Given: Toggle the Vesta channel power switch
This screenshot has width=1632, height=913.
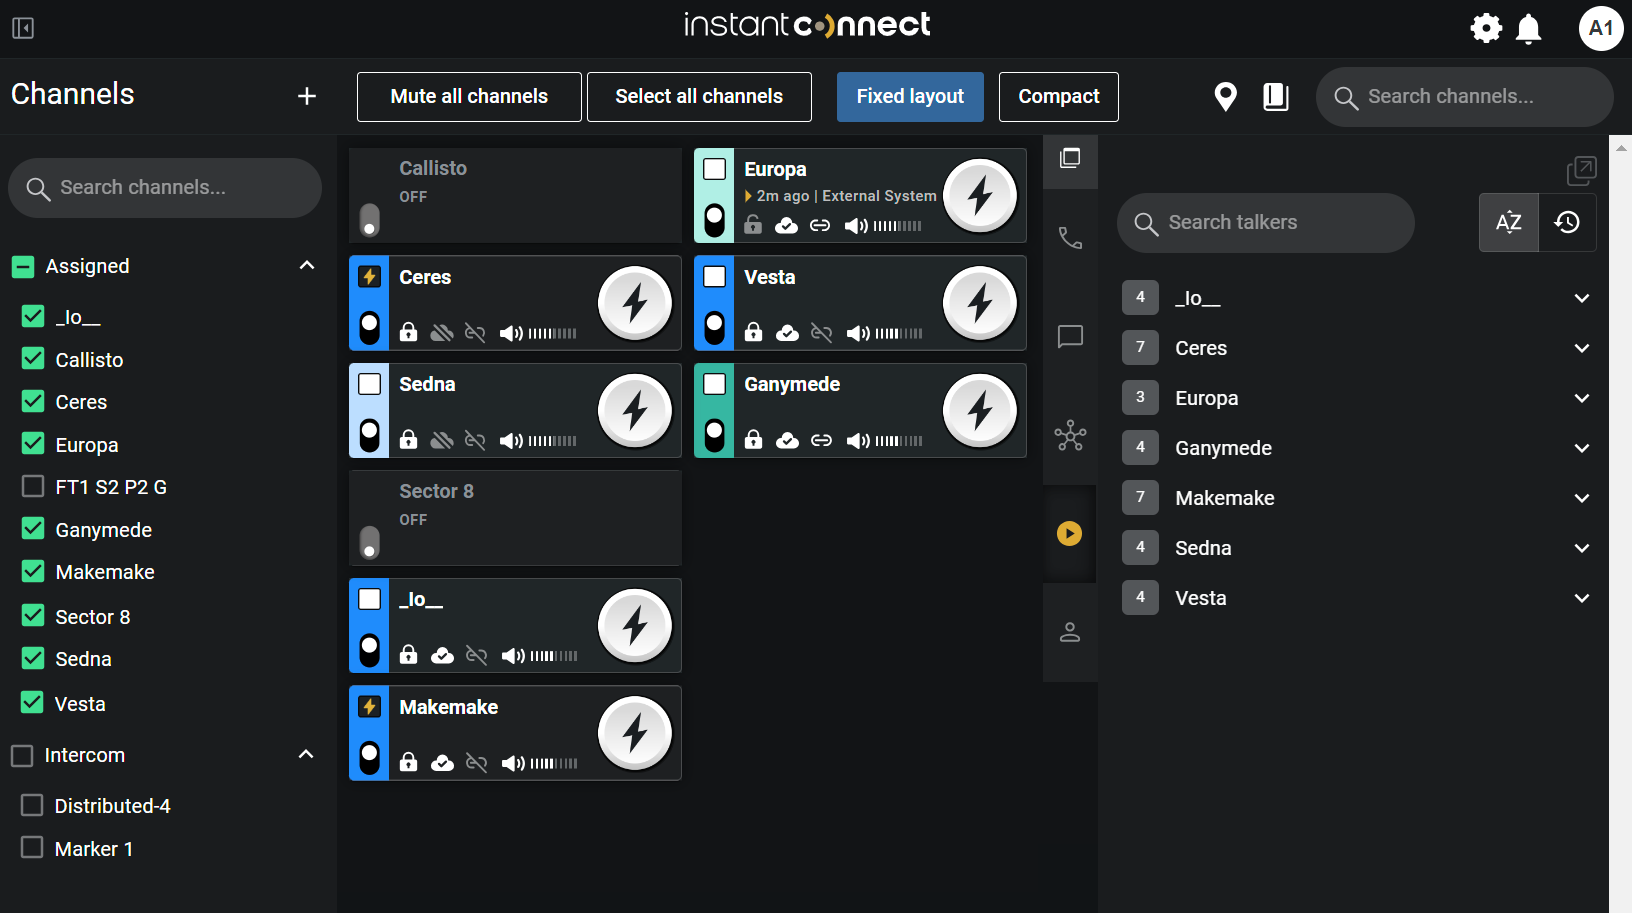Looking at the screenshot, I should [x=714, y=327].
